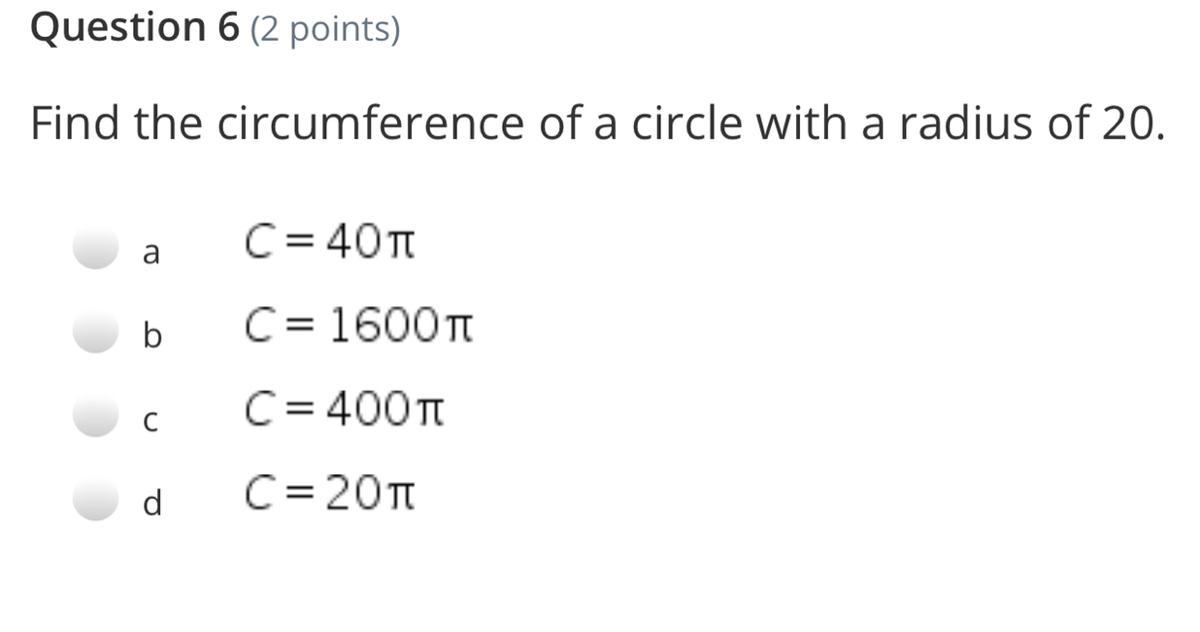This screenshot has height=632, width=1200.
Task: Select radio button for option a
Action: pos(97,247)
